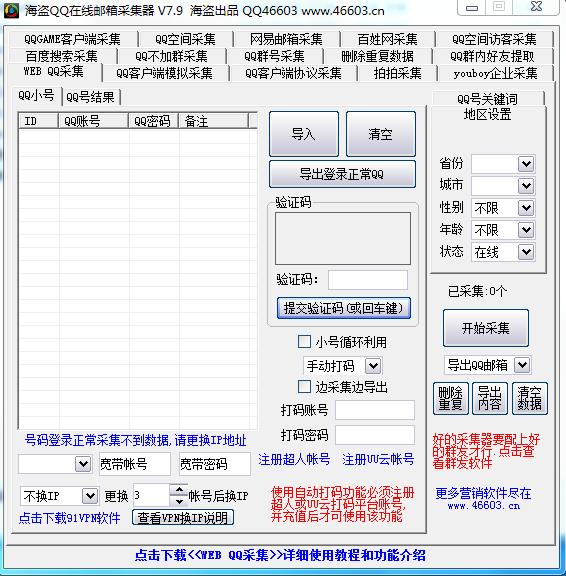Click the QQ账号 column header
The image size is (566, 576).
coord(93,121)
